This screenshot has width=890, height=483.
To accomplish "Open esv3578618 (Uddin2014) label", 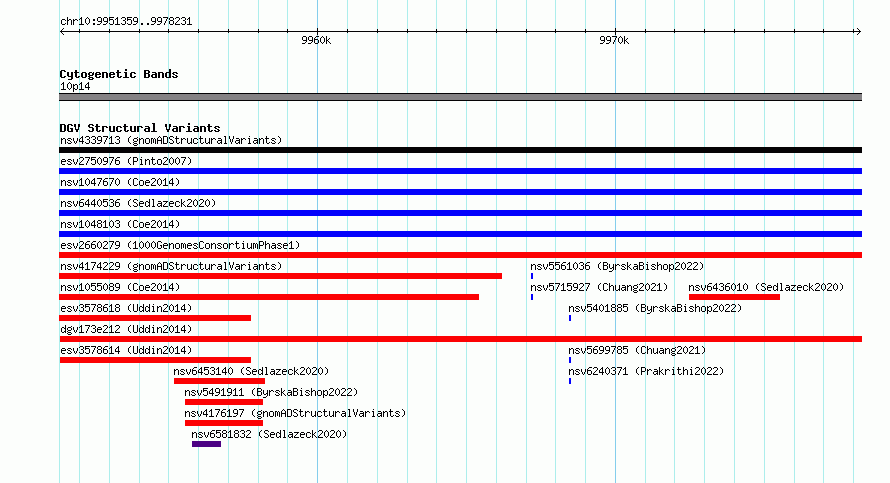I will (x=126, y=308).
